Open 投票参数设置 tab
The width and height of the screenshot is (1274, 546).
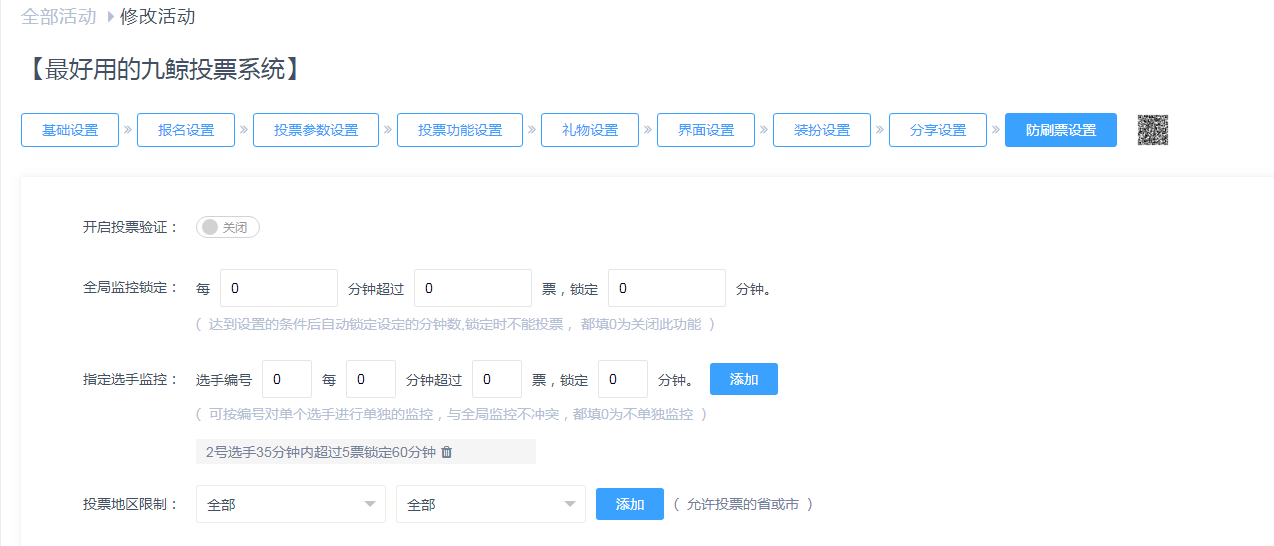(x=316, y=130)
